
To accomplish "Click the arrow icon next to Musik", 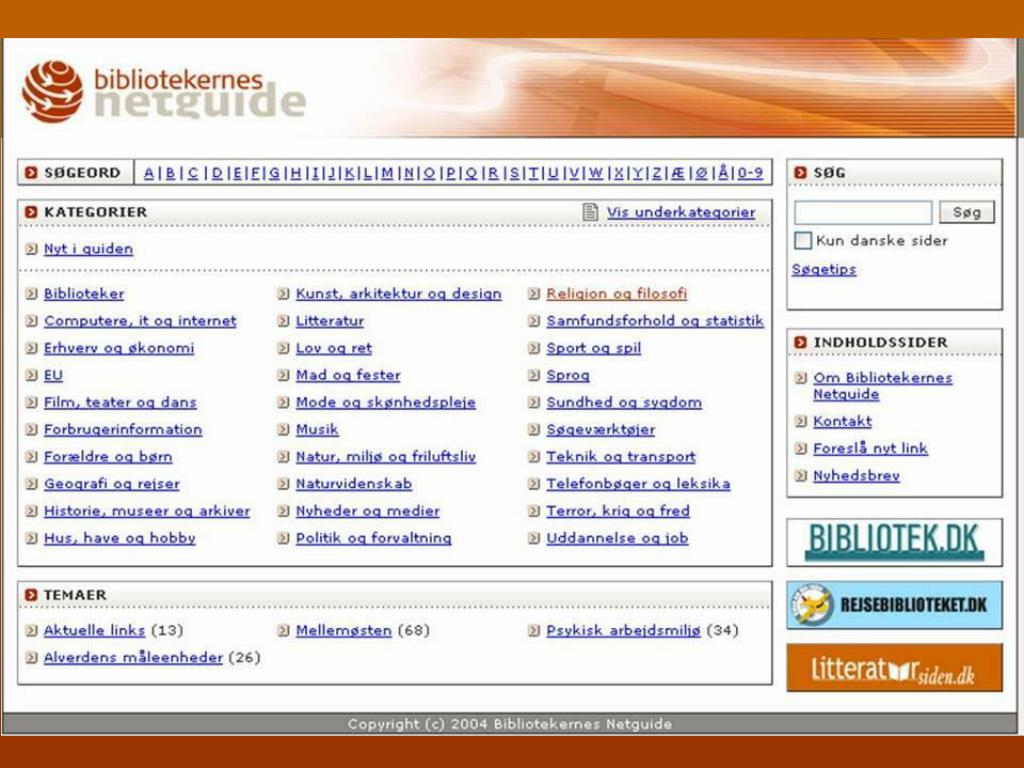I will (283, 430).
